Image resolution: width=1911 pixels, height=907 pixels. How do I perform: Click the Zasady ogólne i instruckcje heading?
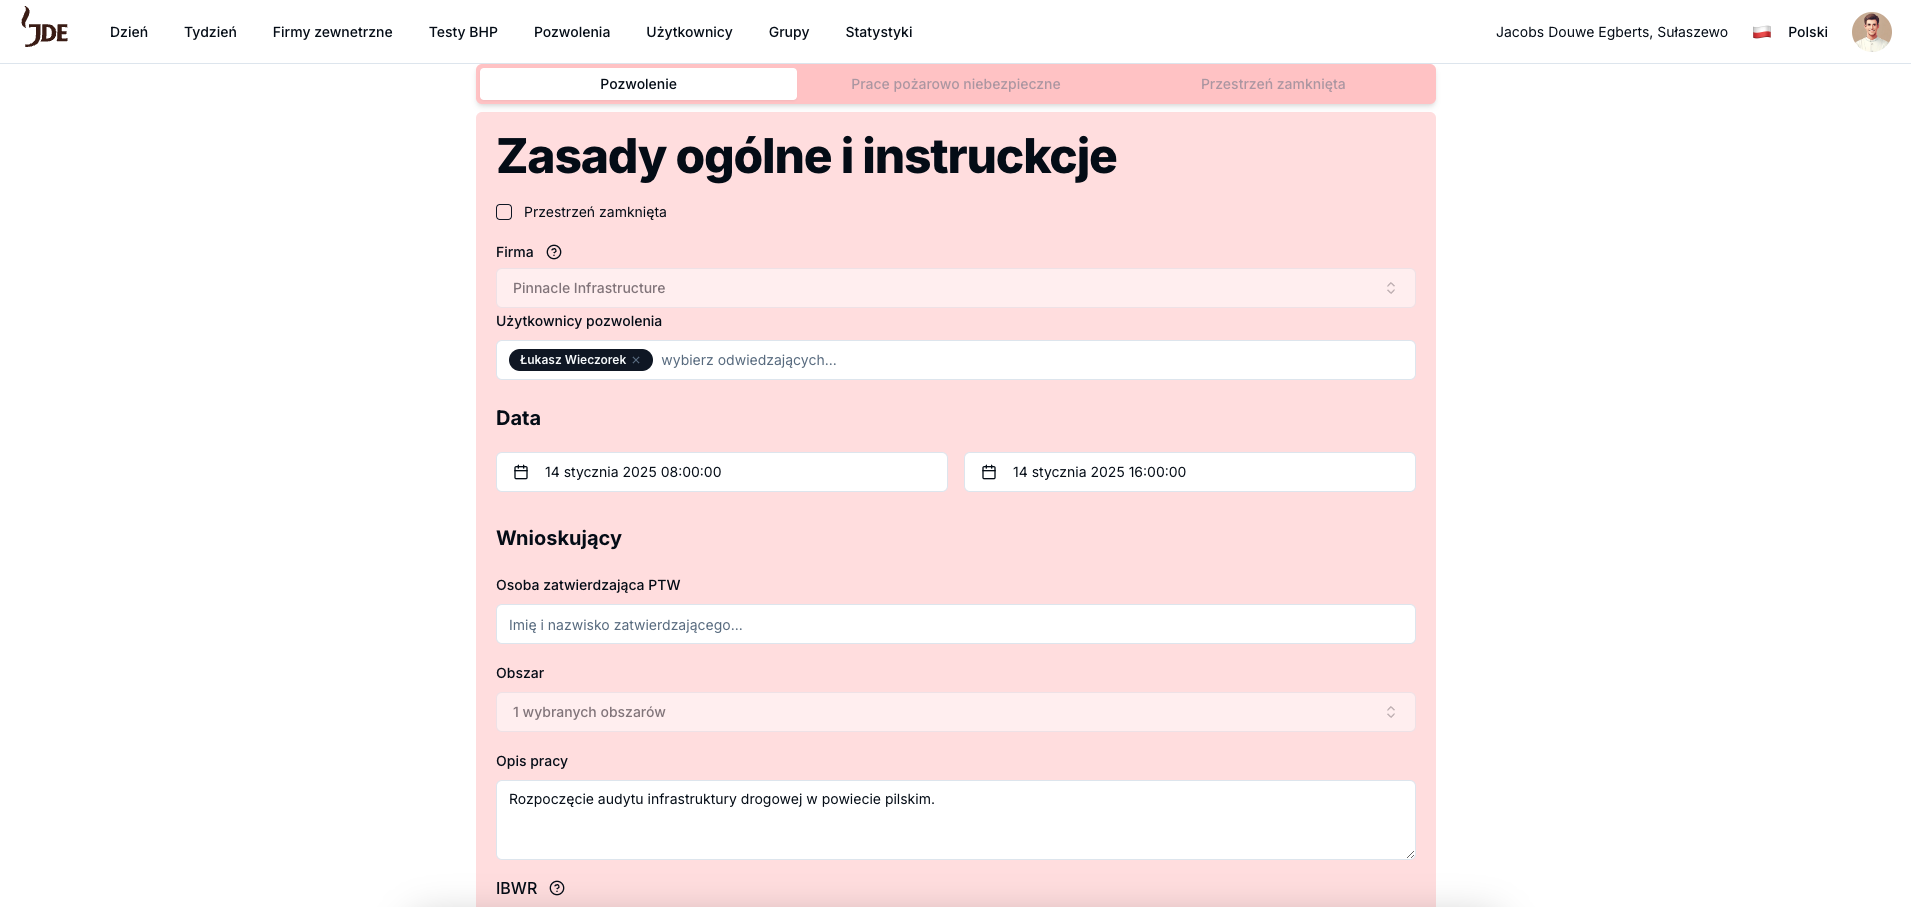point(806,156)
